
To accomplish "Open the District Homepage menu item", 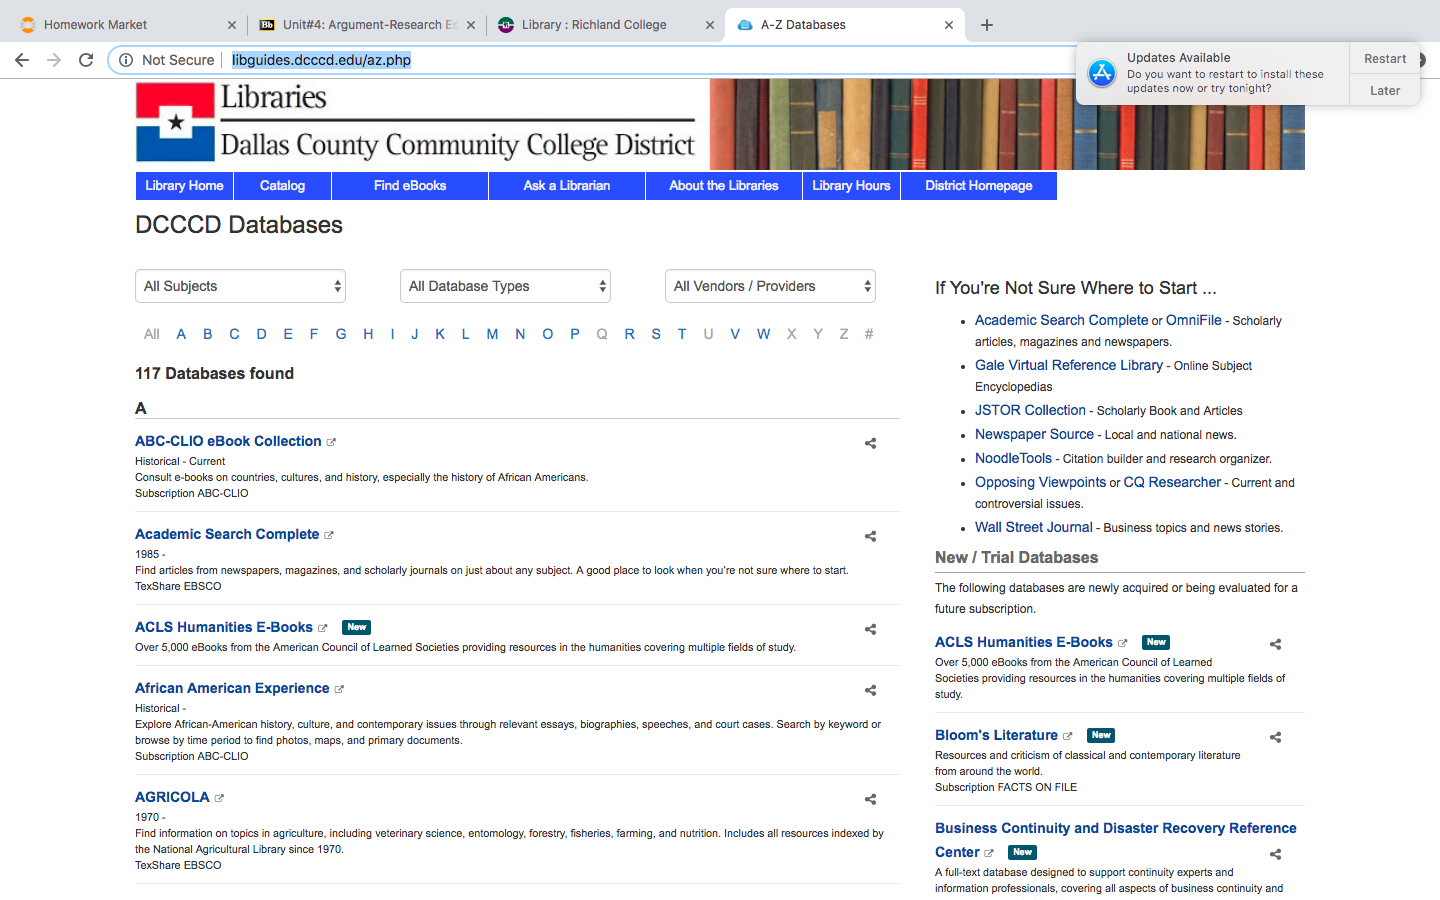I will 979,186.
